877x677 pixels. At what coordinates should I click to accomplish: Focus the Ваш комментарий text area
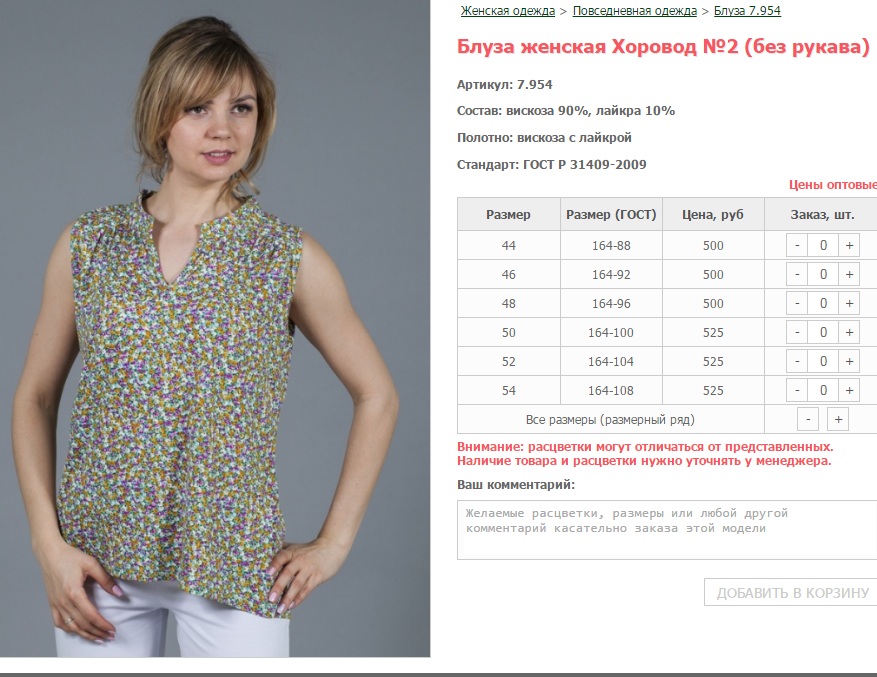667,530
